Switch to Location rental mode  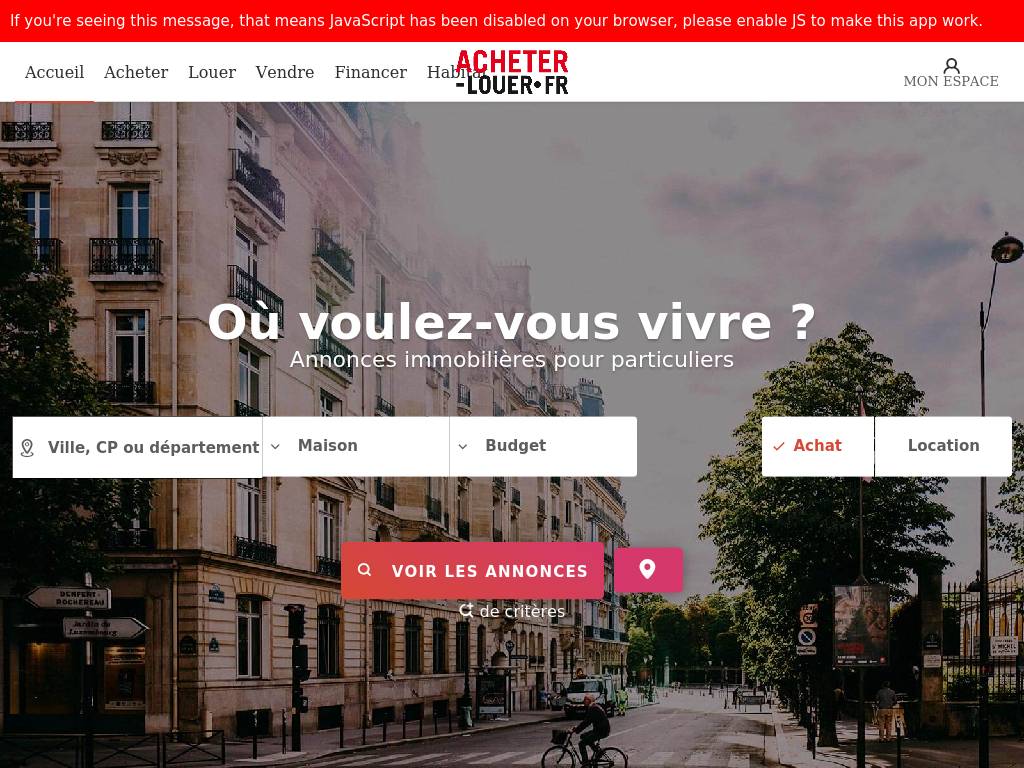tap(943, 447)
